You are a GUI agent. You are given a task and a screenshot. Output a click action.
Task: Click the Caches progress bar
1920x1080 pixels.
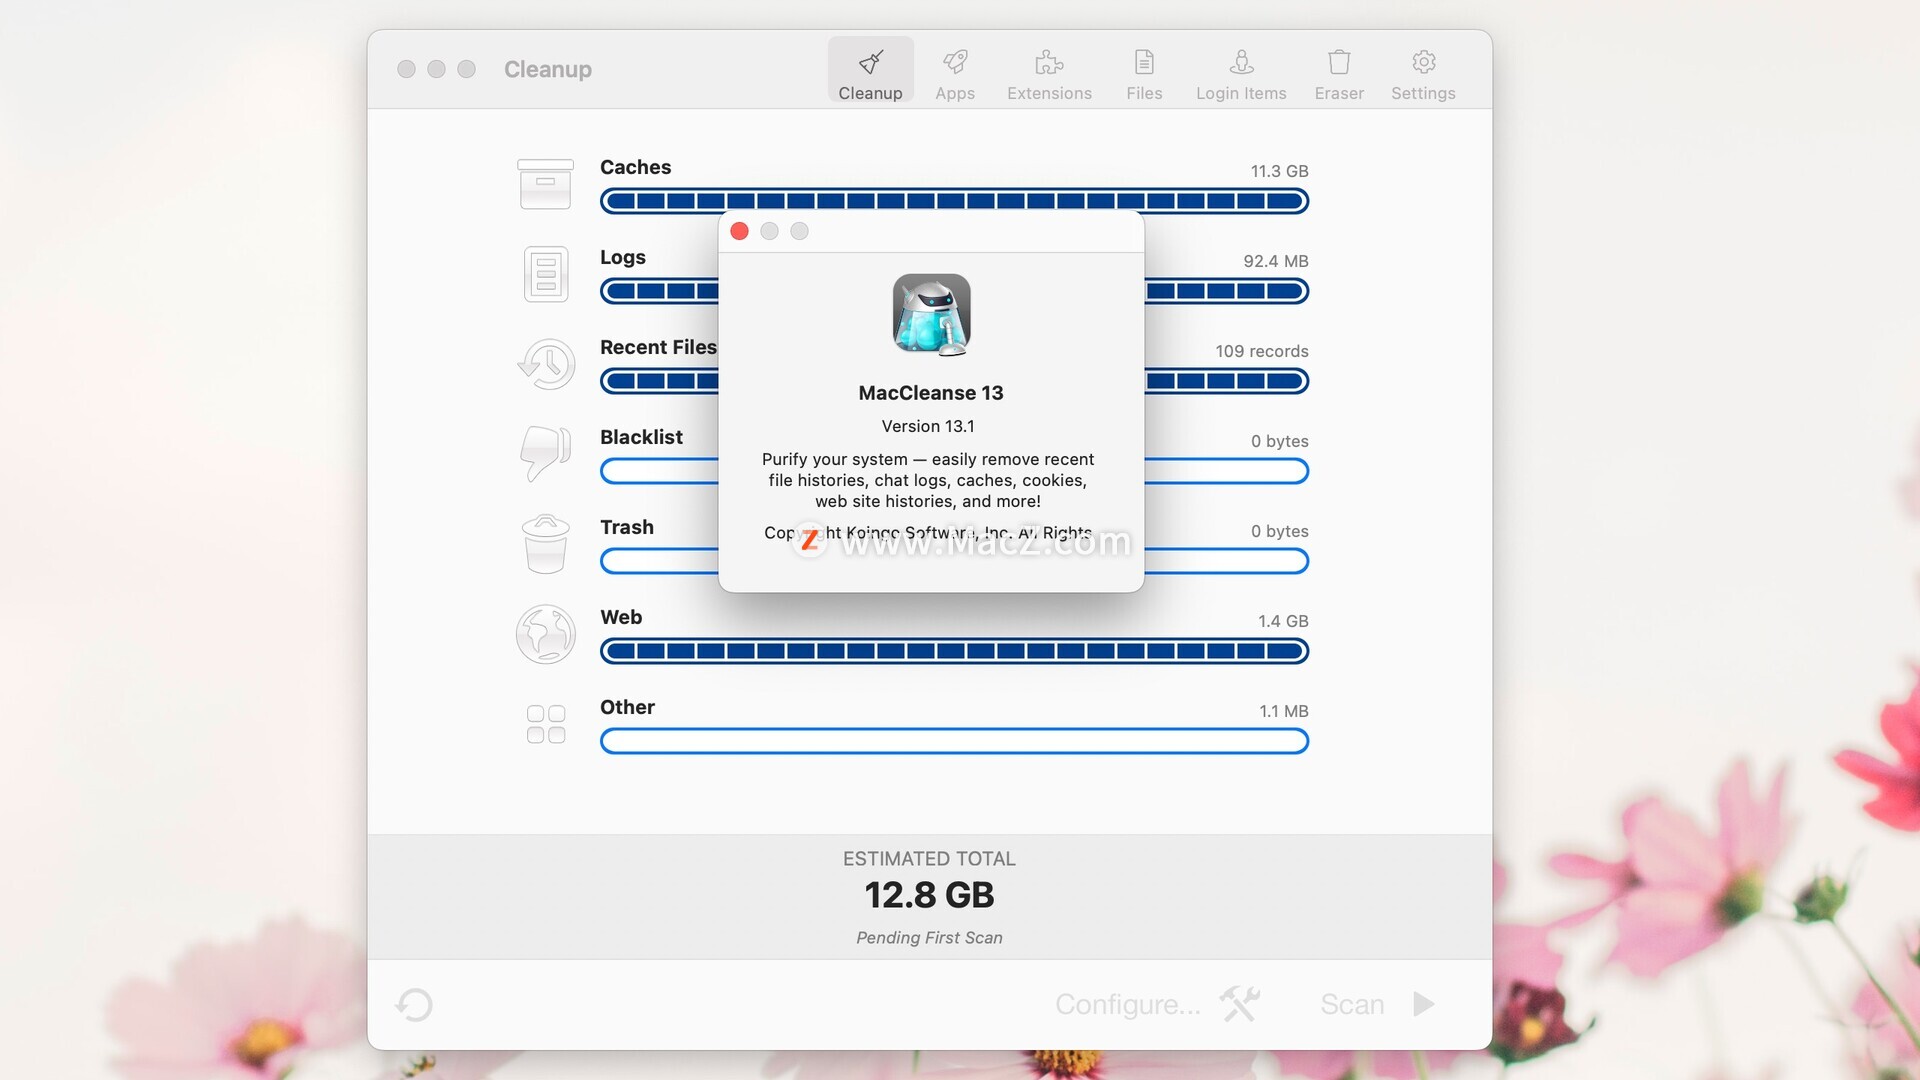click(954, 201)
